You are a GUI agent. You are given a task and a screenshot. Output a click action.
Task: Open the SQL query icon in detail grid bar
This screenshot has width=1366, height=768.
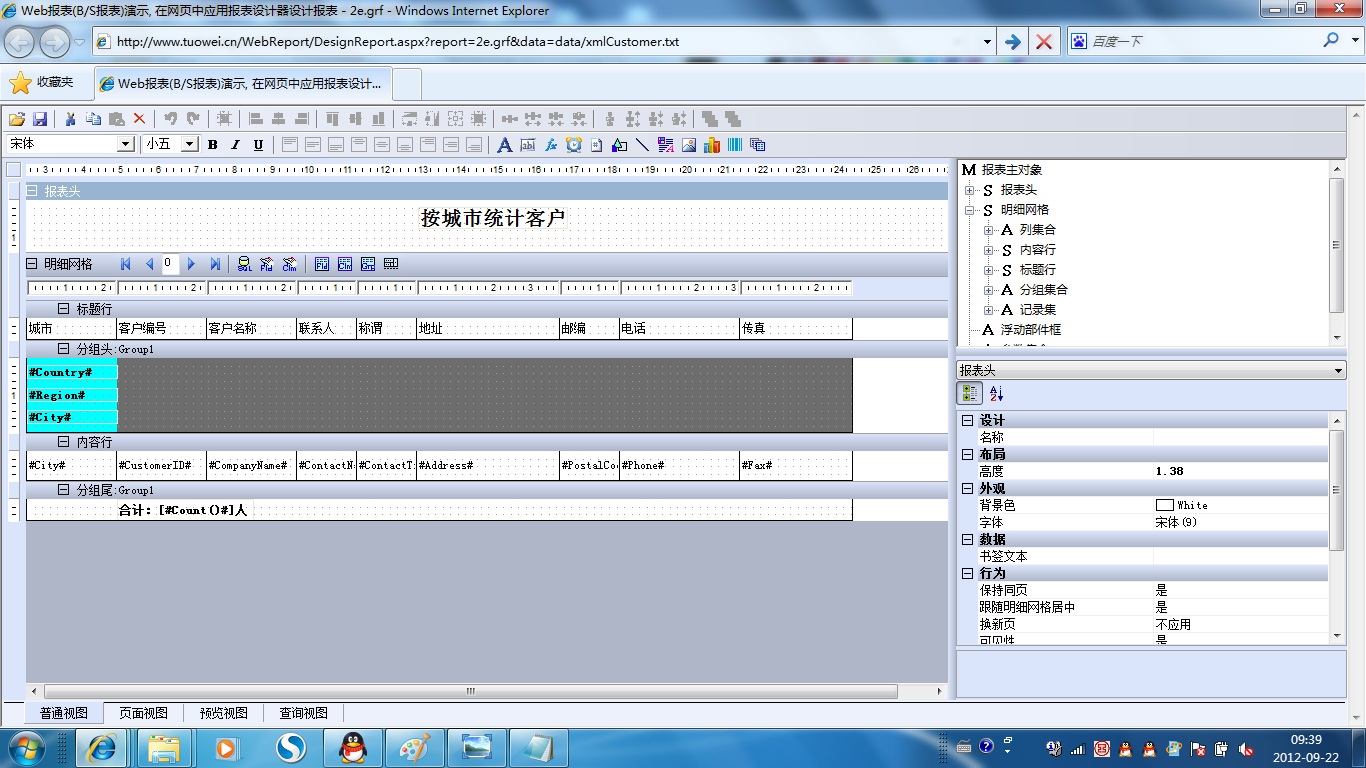244,264
